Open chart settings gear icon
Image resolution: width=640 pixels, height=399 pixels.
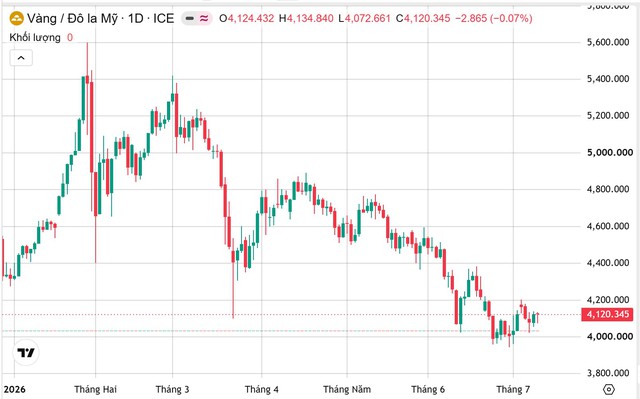[608, 389]
